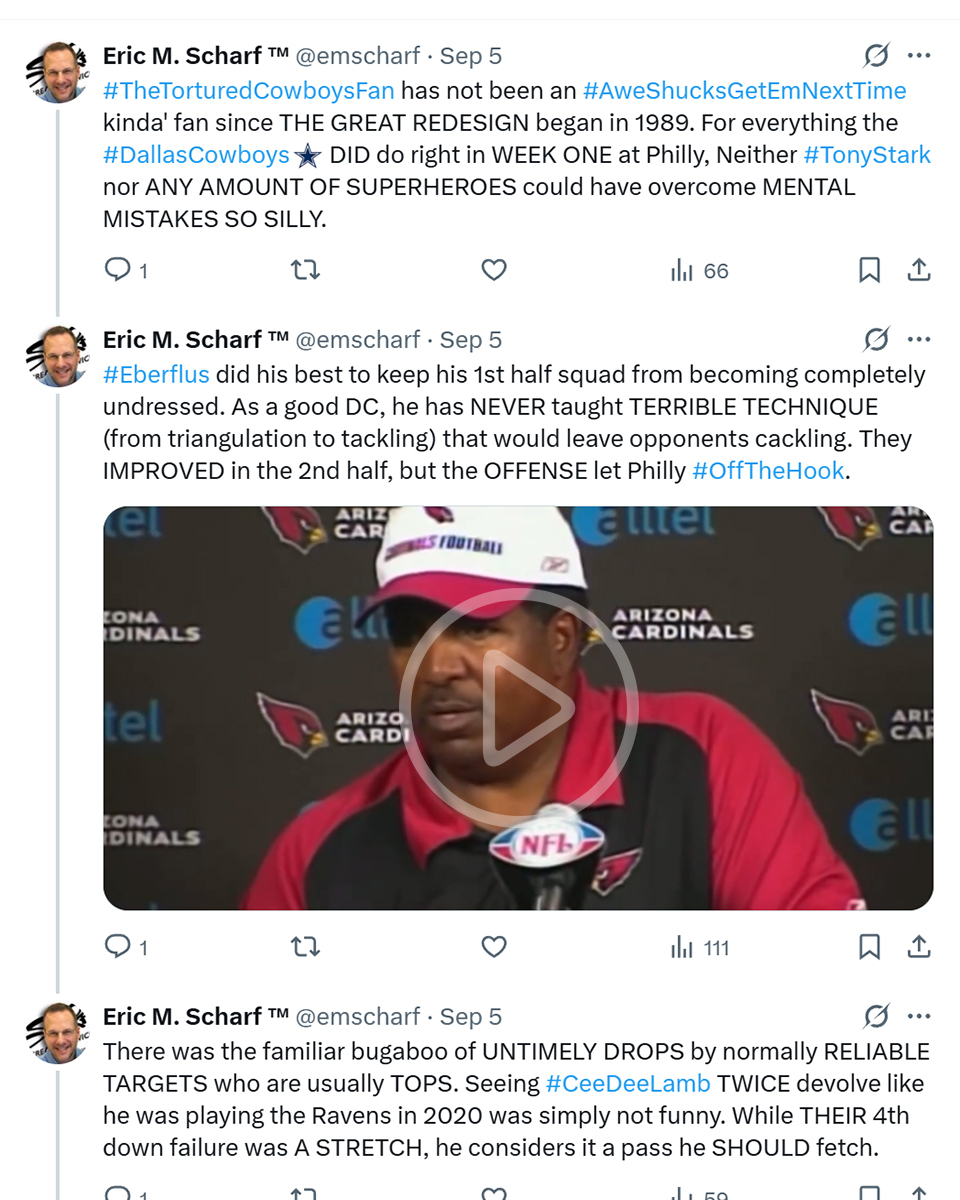Viewport: 960px width, 1200px height.
Task: Like the first tweet mentioning #TonyStark
Action: 494,270
